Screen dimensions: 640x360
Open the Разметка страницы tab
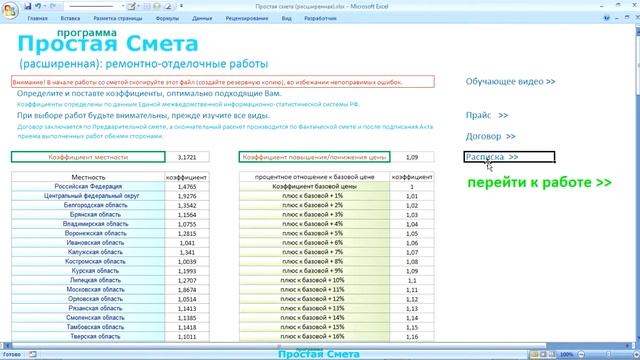pos(118,18)
